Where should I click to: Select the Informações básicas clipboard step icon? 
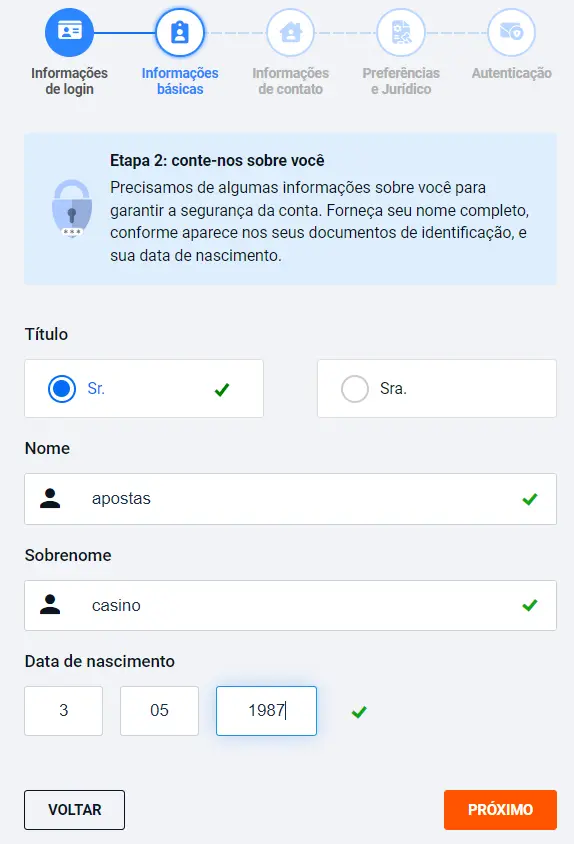180,32
